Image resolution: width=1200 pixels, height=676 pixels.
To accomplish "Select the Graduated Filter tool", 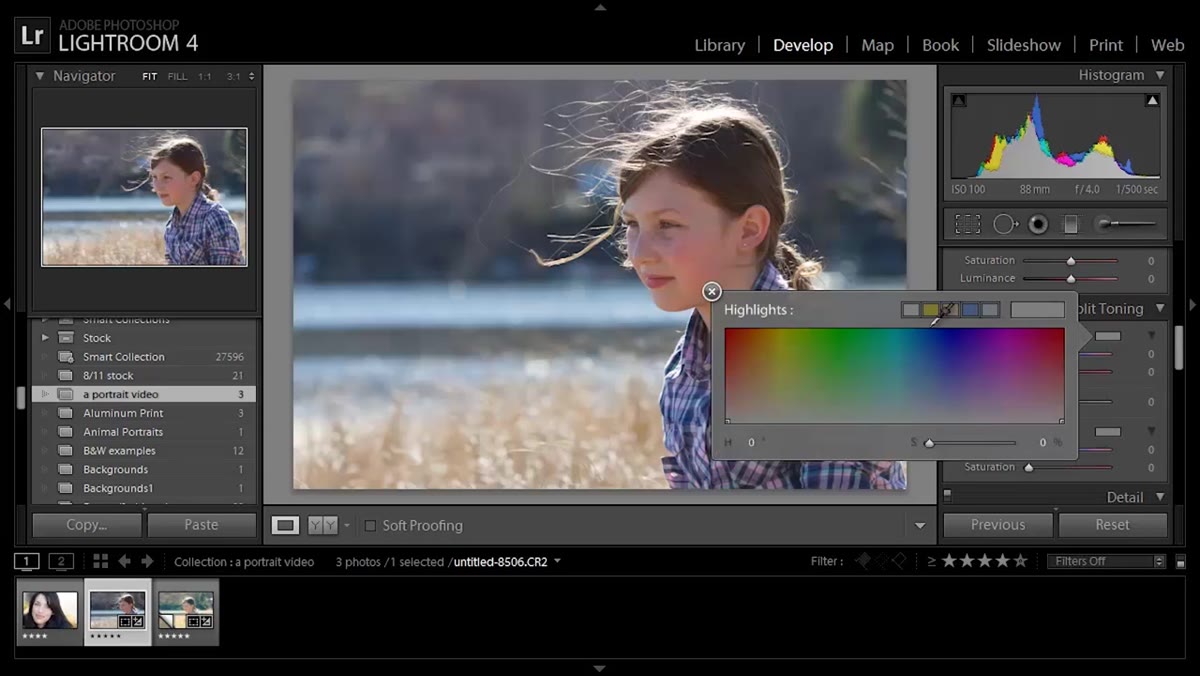I will 1070,224.
